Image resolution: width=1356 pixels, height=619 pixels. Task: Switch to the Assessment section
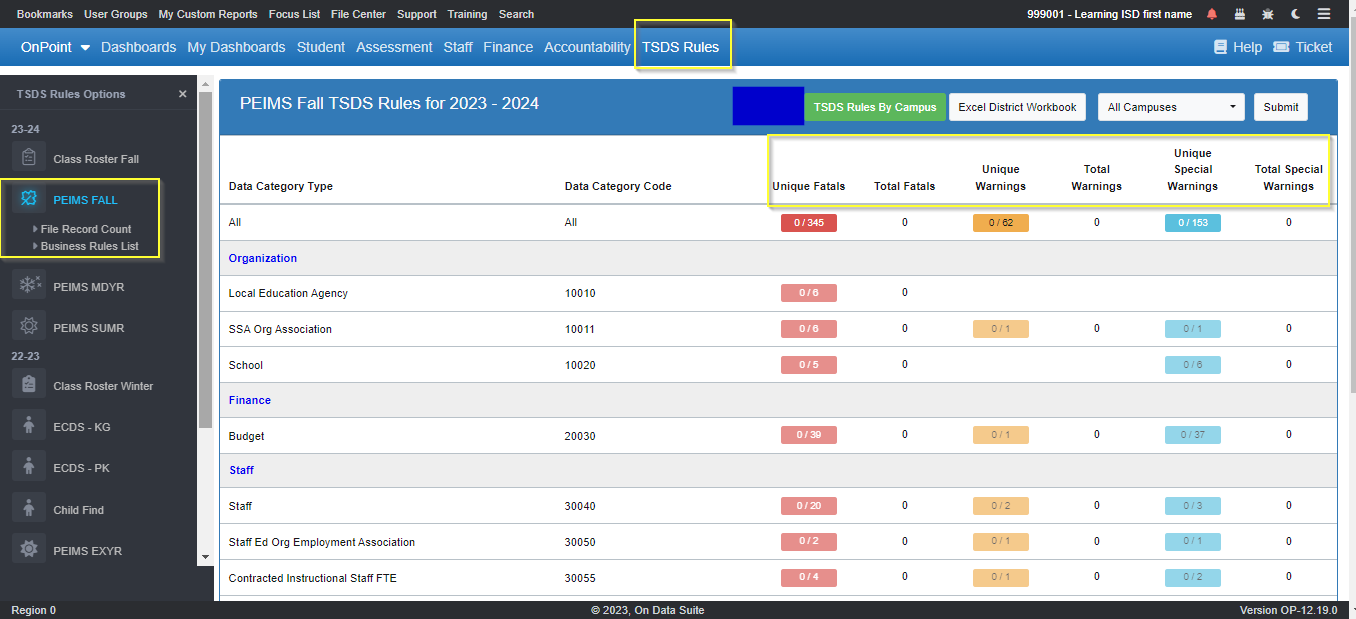click(x=393, y=46)
